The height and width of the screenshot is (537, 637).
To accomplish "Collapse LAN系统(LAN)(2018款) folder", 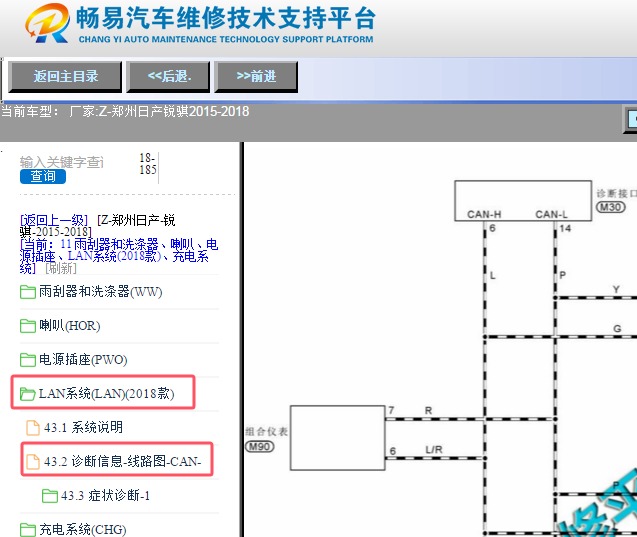I will pos(106,394).
